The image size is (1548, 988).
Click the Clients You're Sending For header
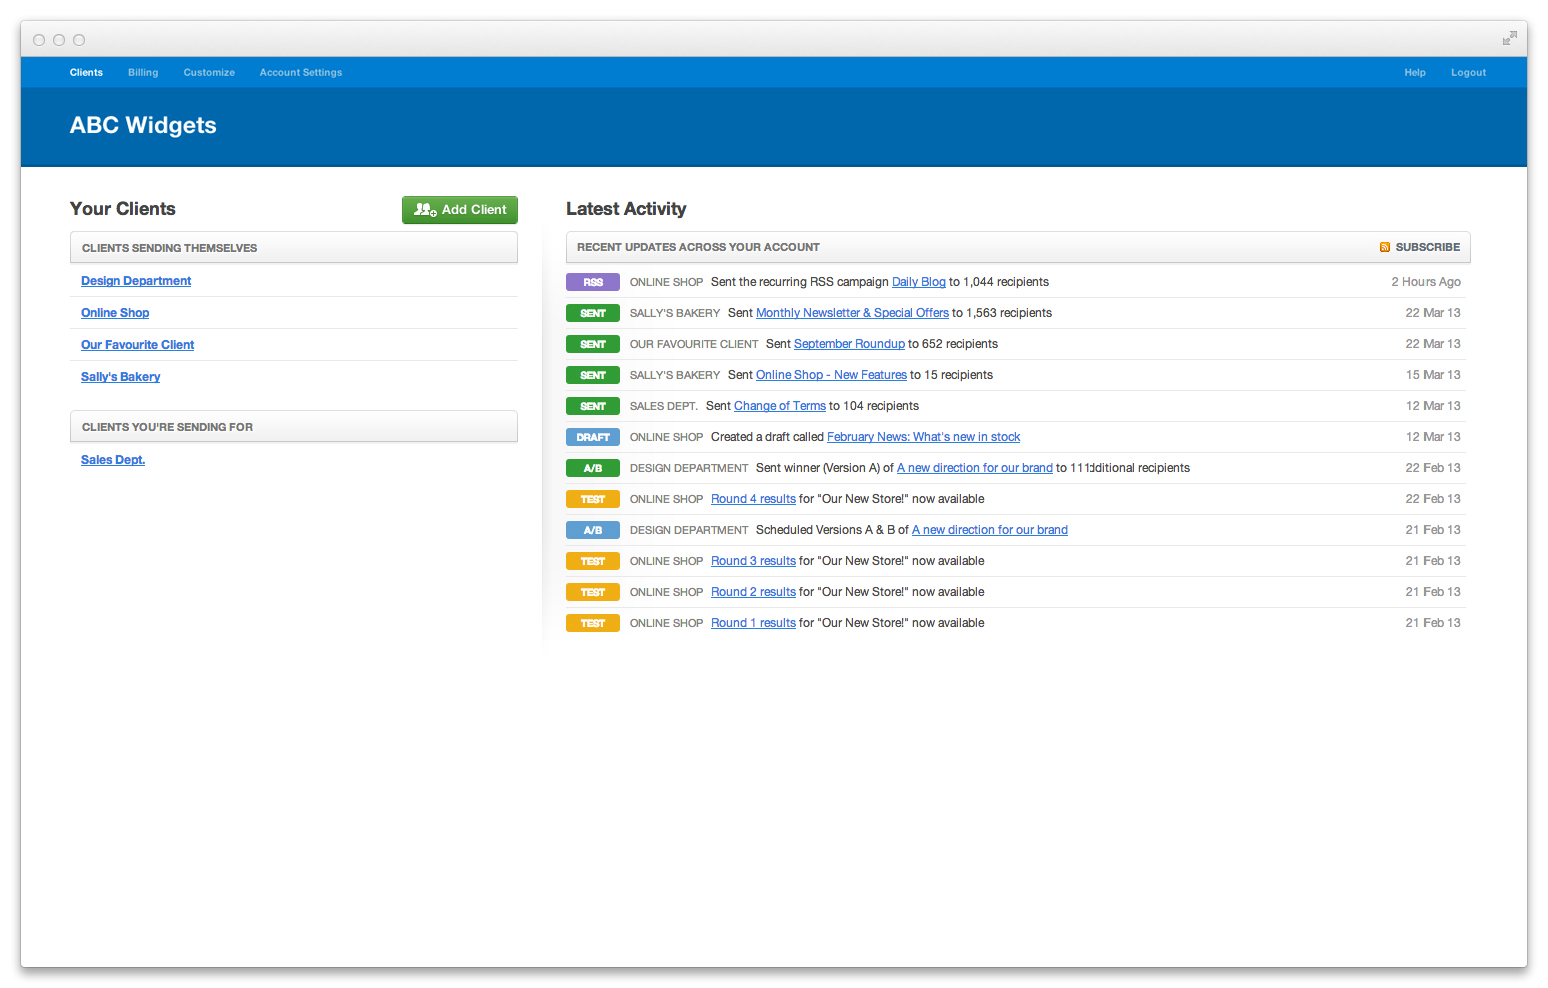click(294, 427)
